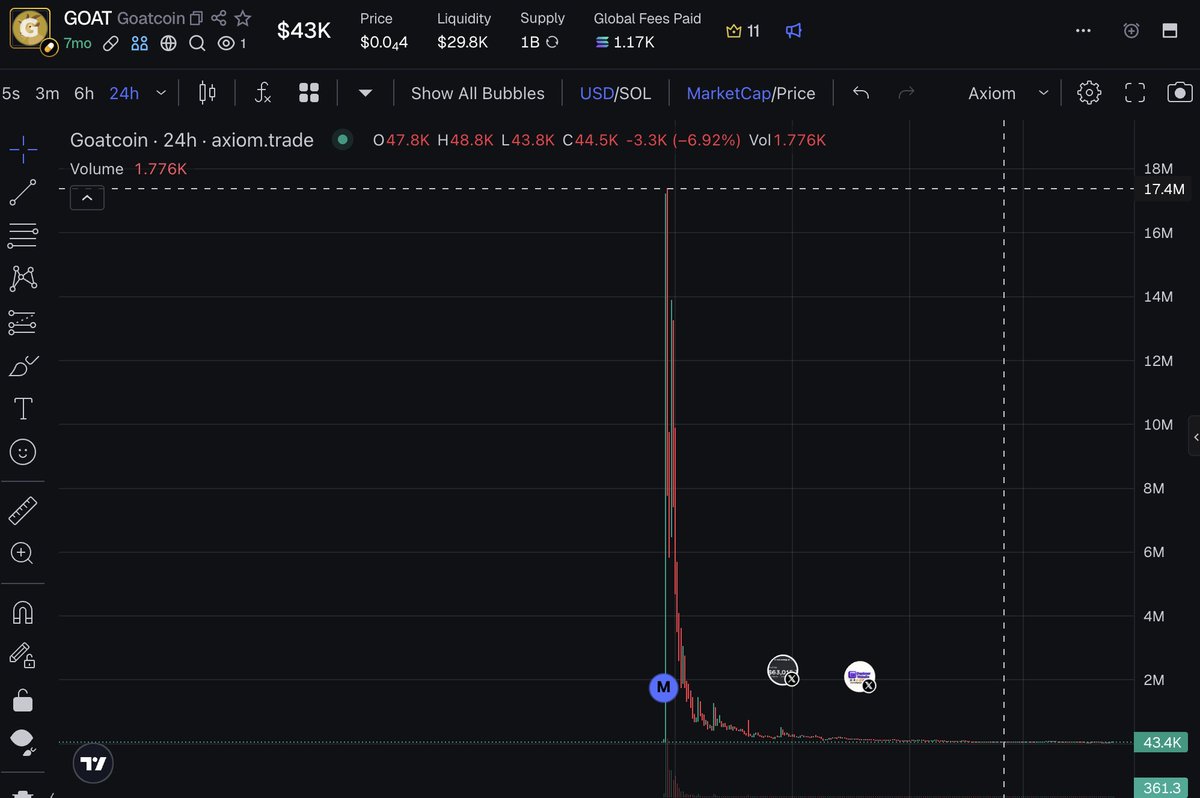Change the candlestick chart type
Screen dimensions: 1200x798
(x=207, y=93)
